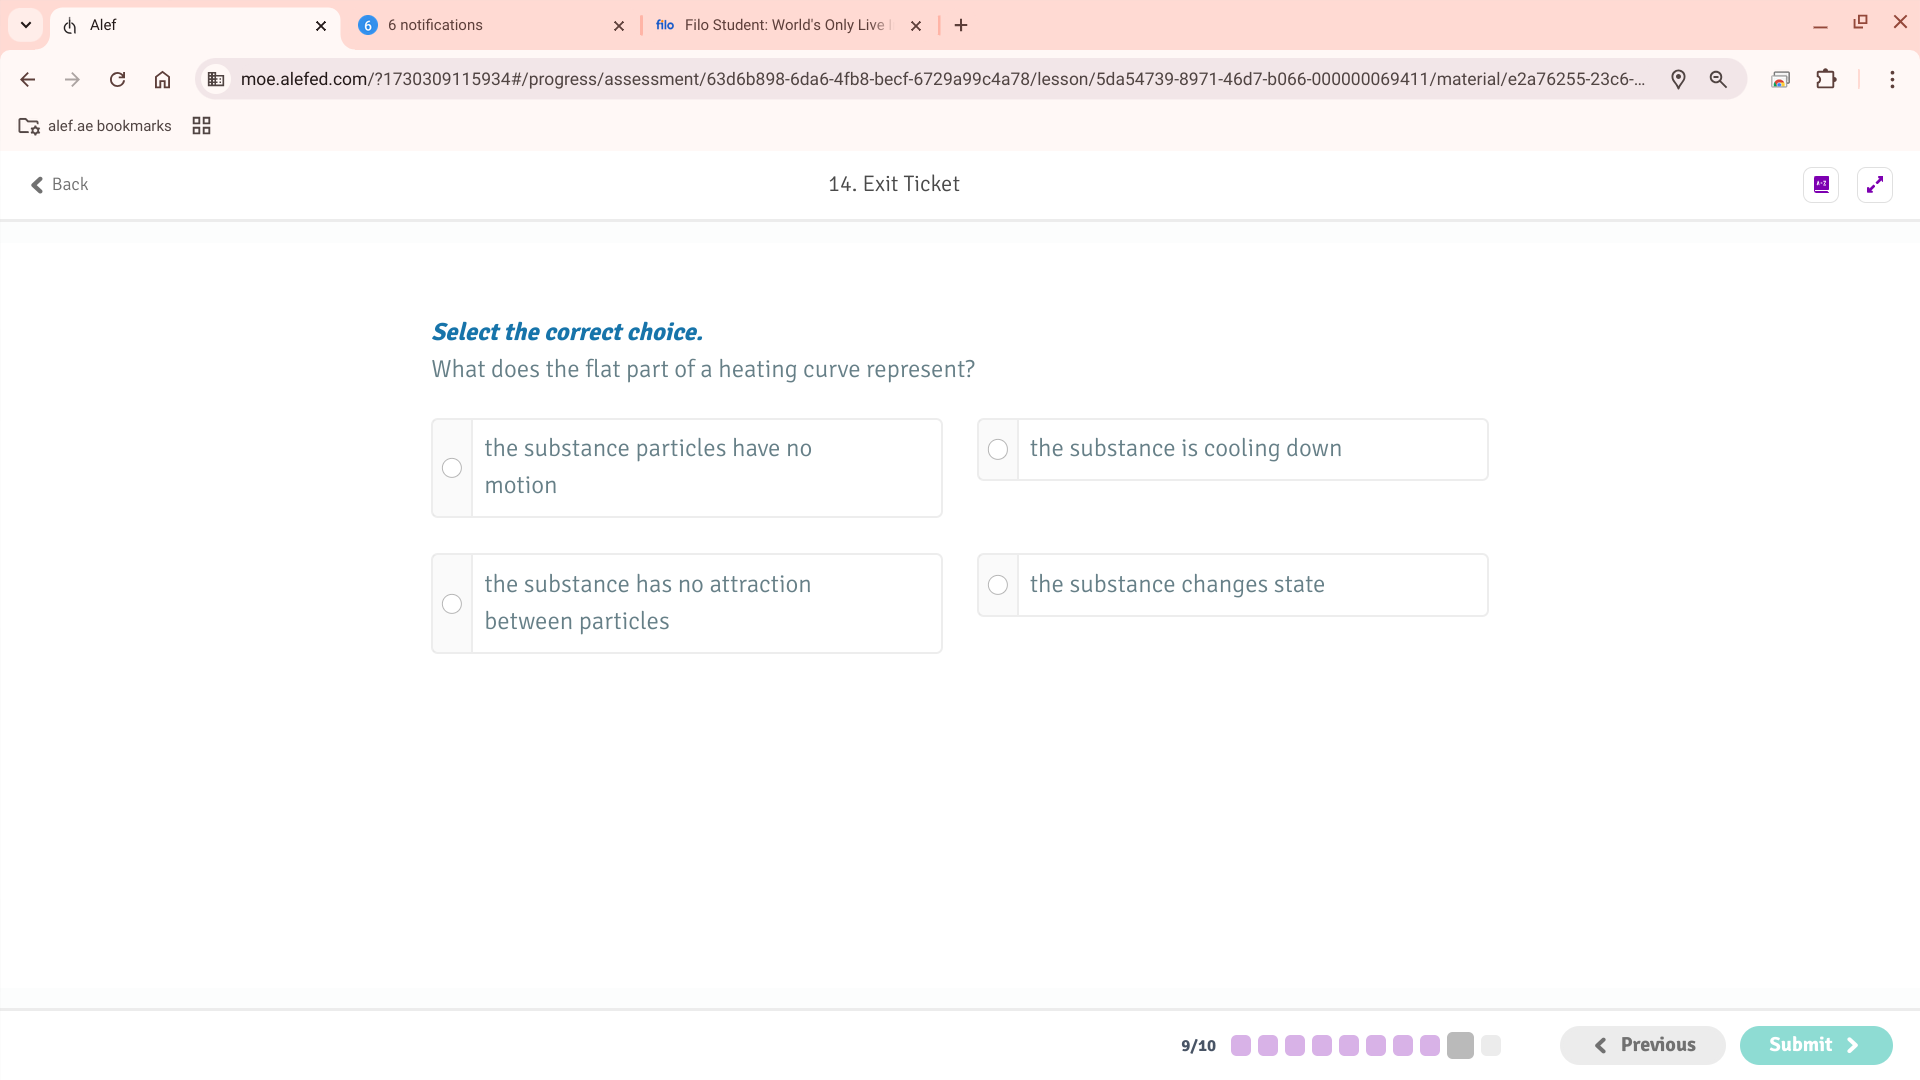1920x1080 pixels.
Task: Click the last progress square for question 10
Action: point(1490,1045)
